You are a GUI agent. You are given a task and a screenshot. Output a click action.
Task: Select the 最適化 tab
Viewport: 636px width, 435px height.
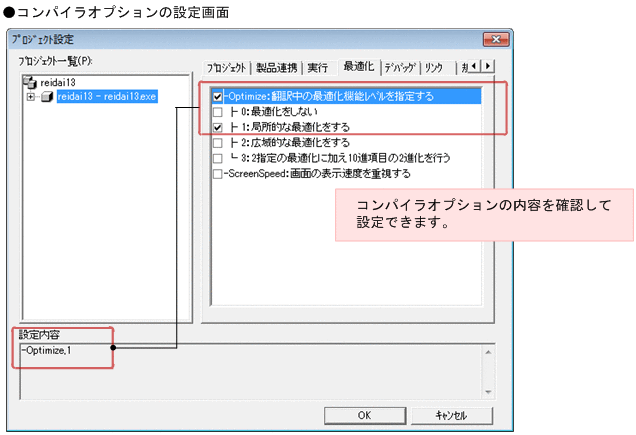point(359,66)
